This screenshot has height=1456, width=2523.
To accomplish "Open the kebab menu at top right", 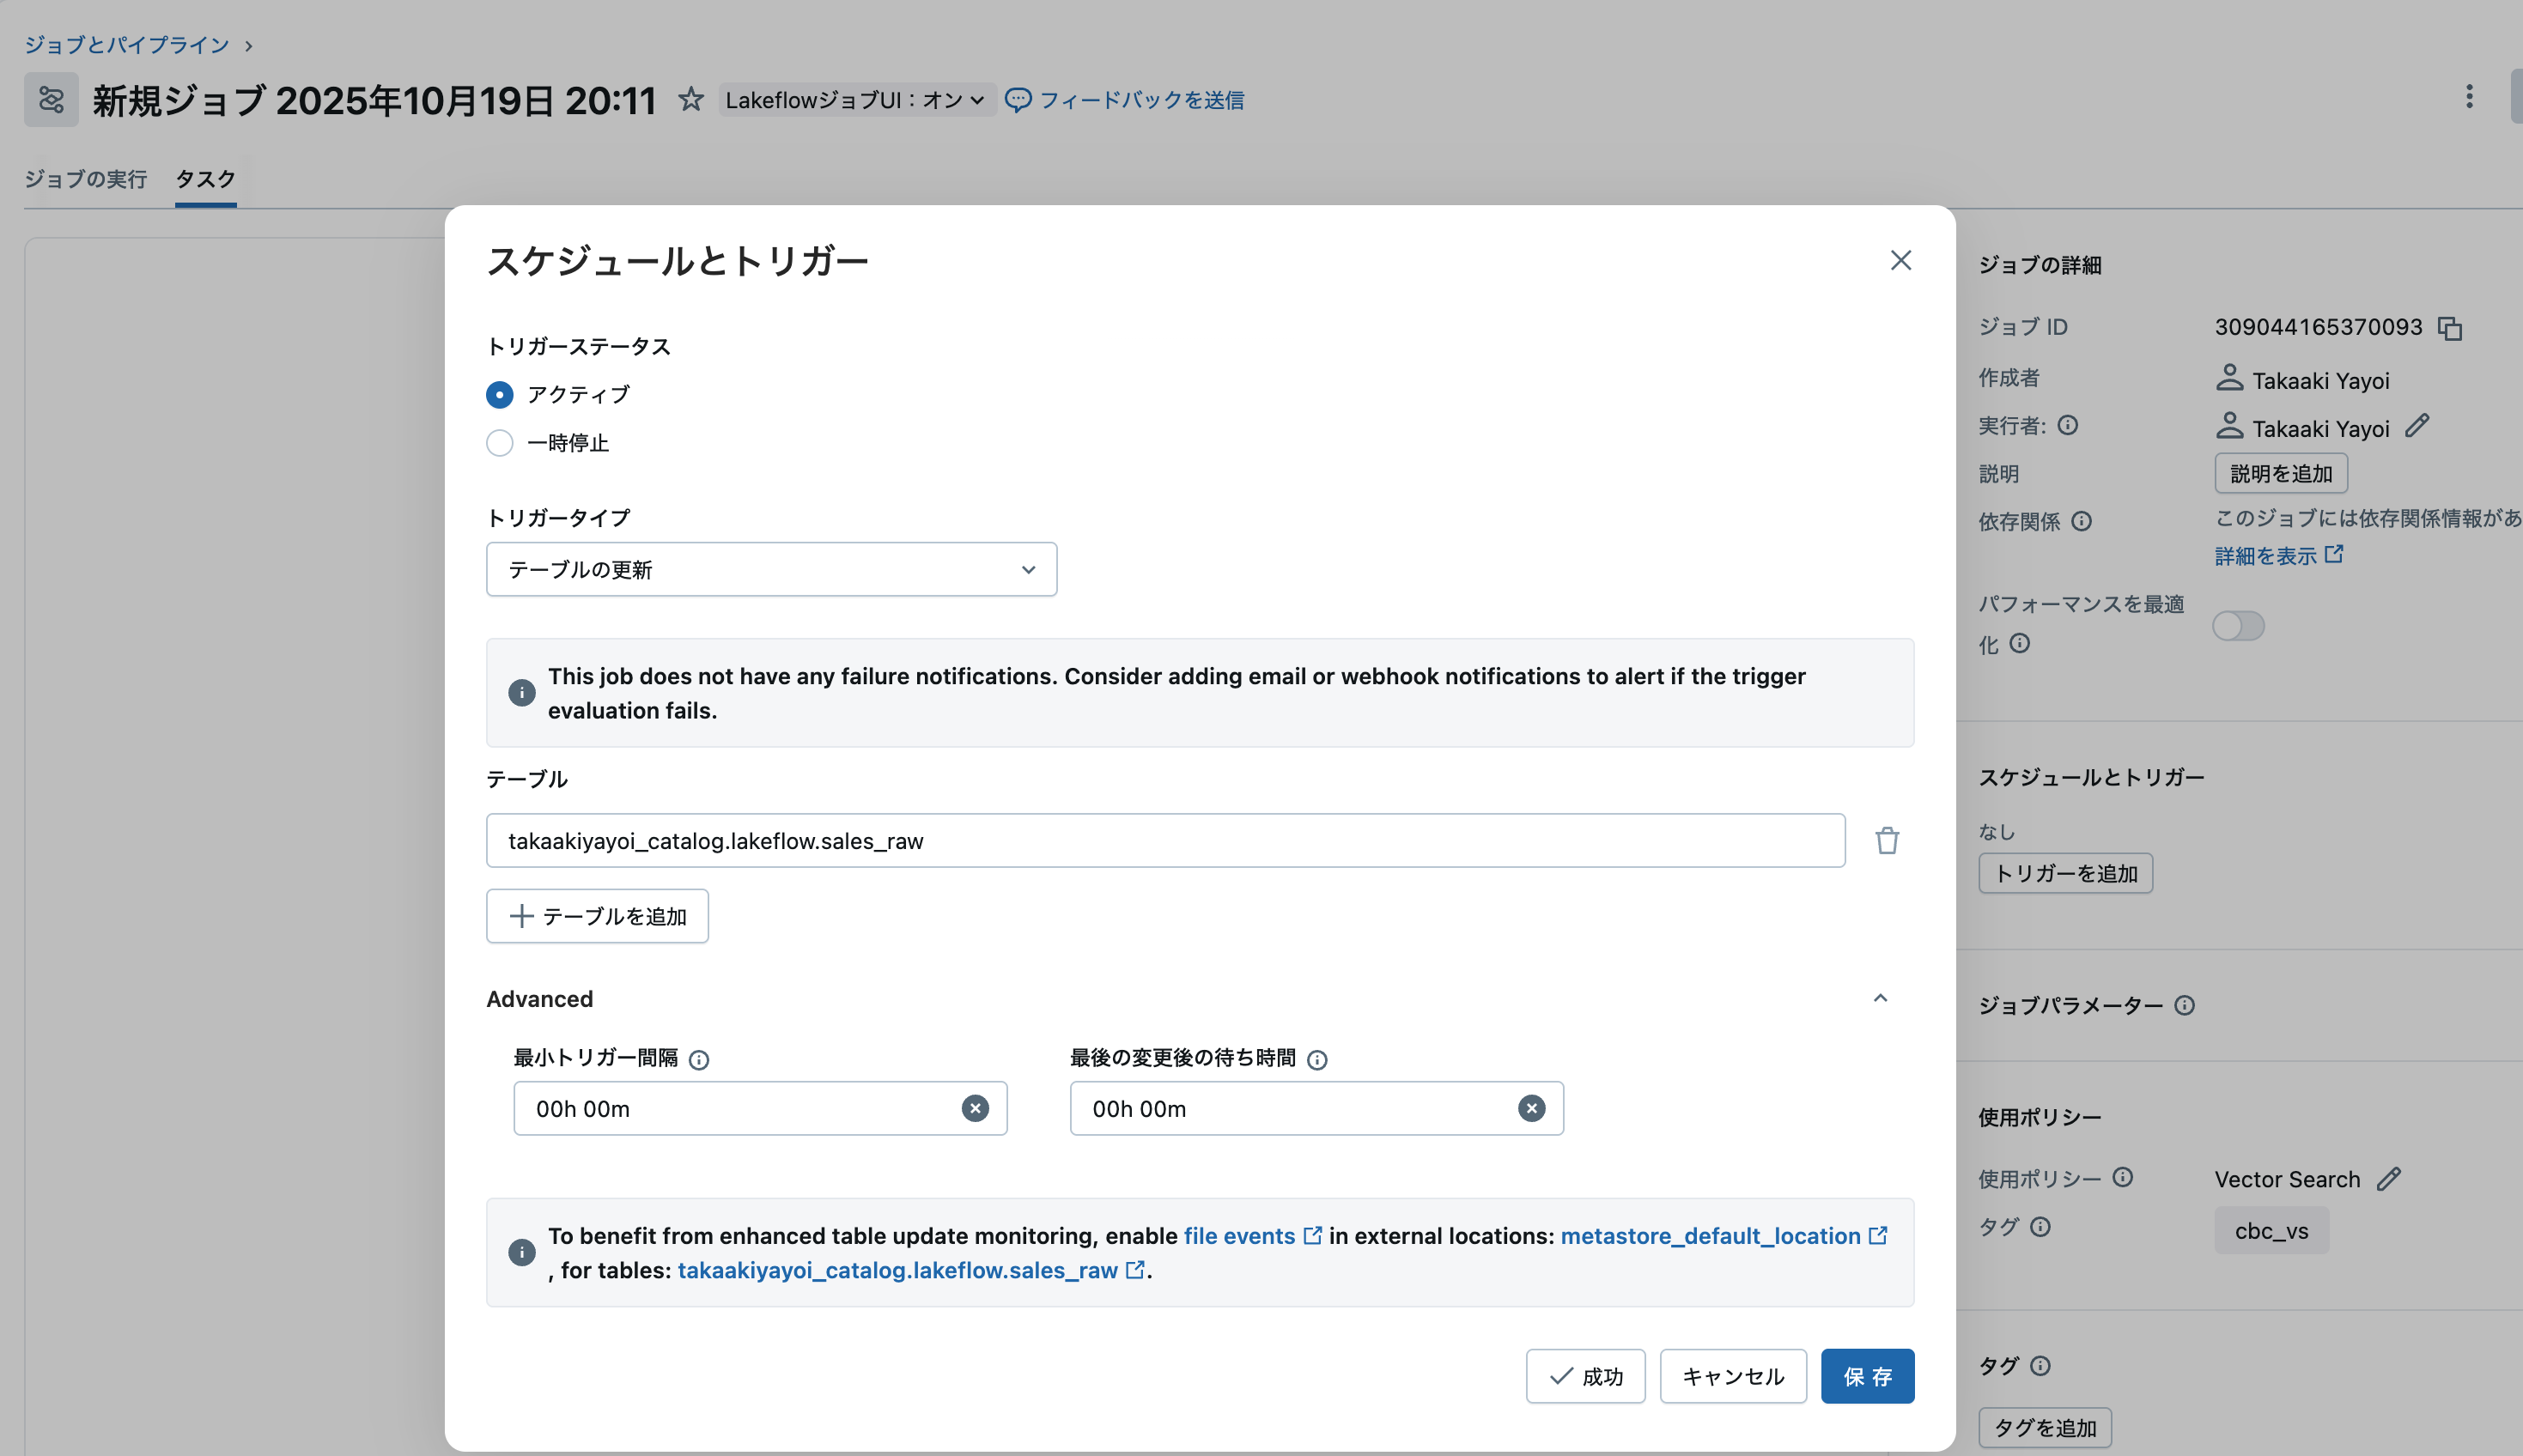I will point(2471,96).
